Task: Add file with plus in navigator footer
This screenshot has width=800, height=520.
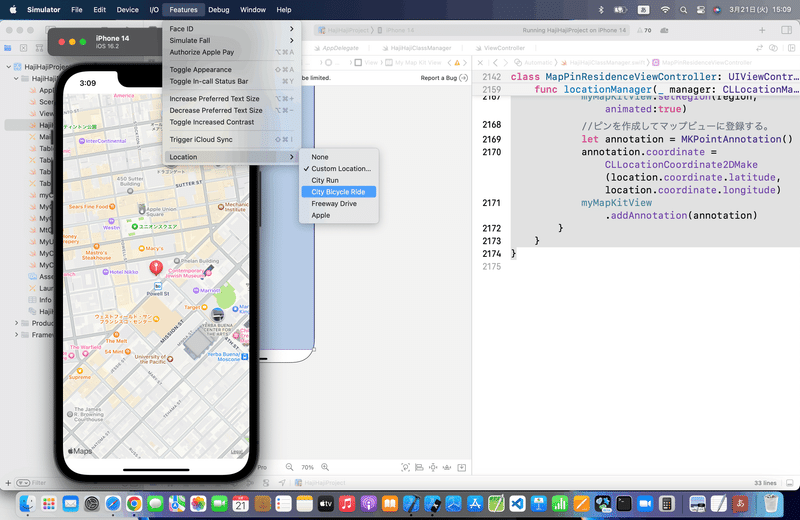Action: [8, 483]
